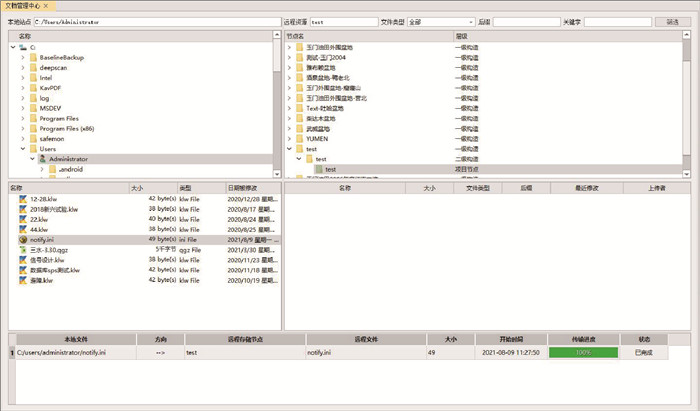Click the 筛选 filter button
Image resolution: width=700 pixels, height=411 pixels.
pyautogui.click(x=672, y=21)
